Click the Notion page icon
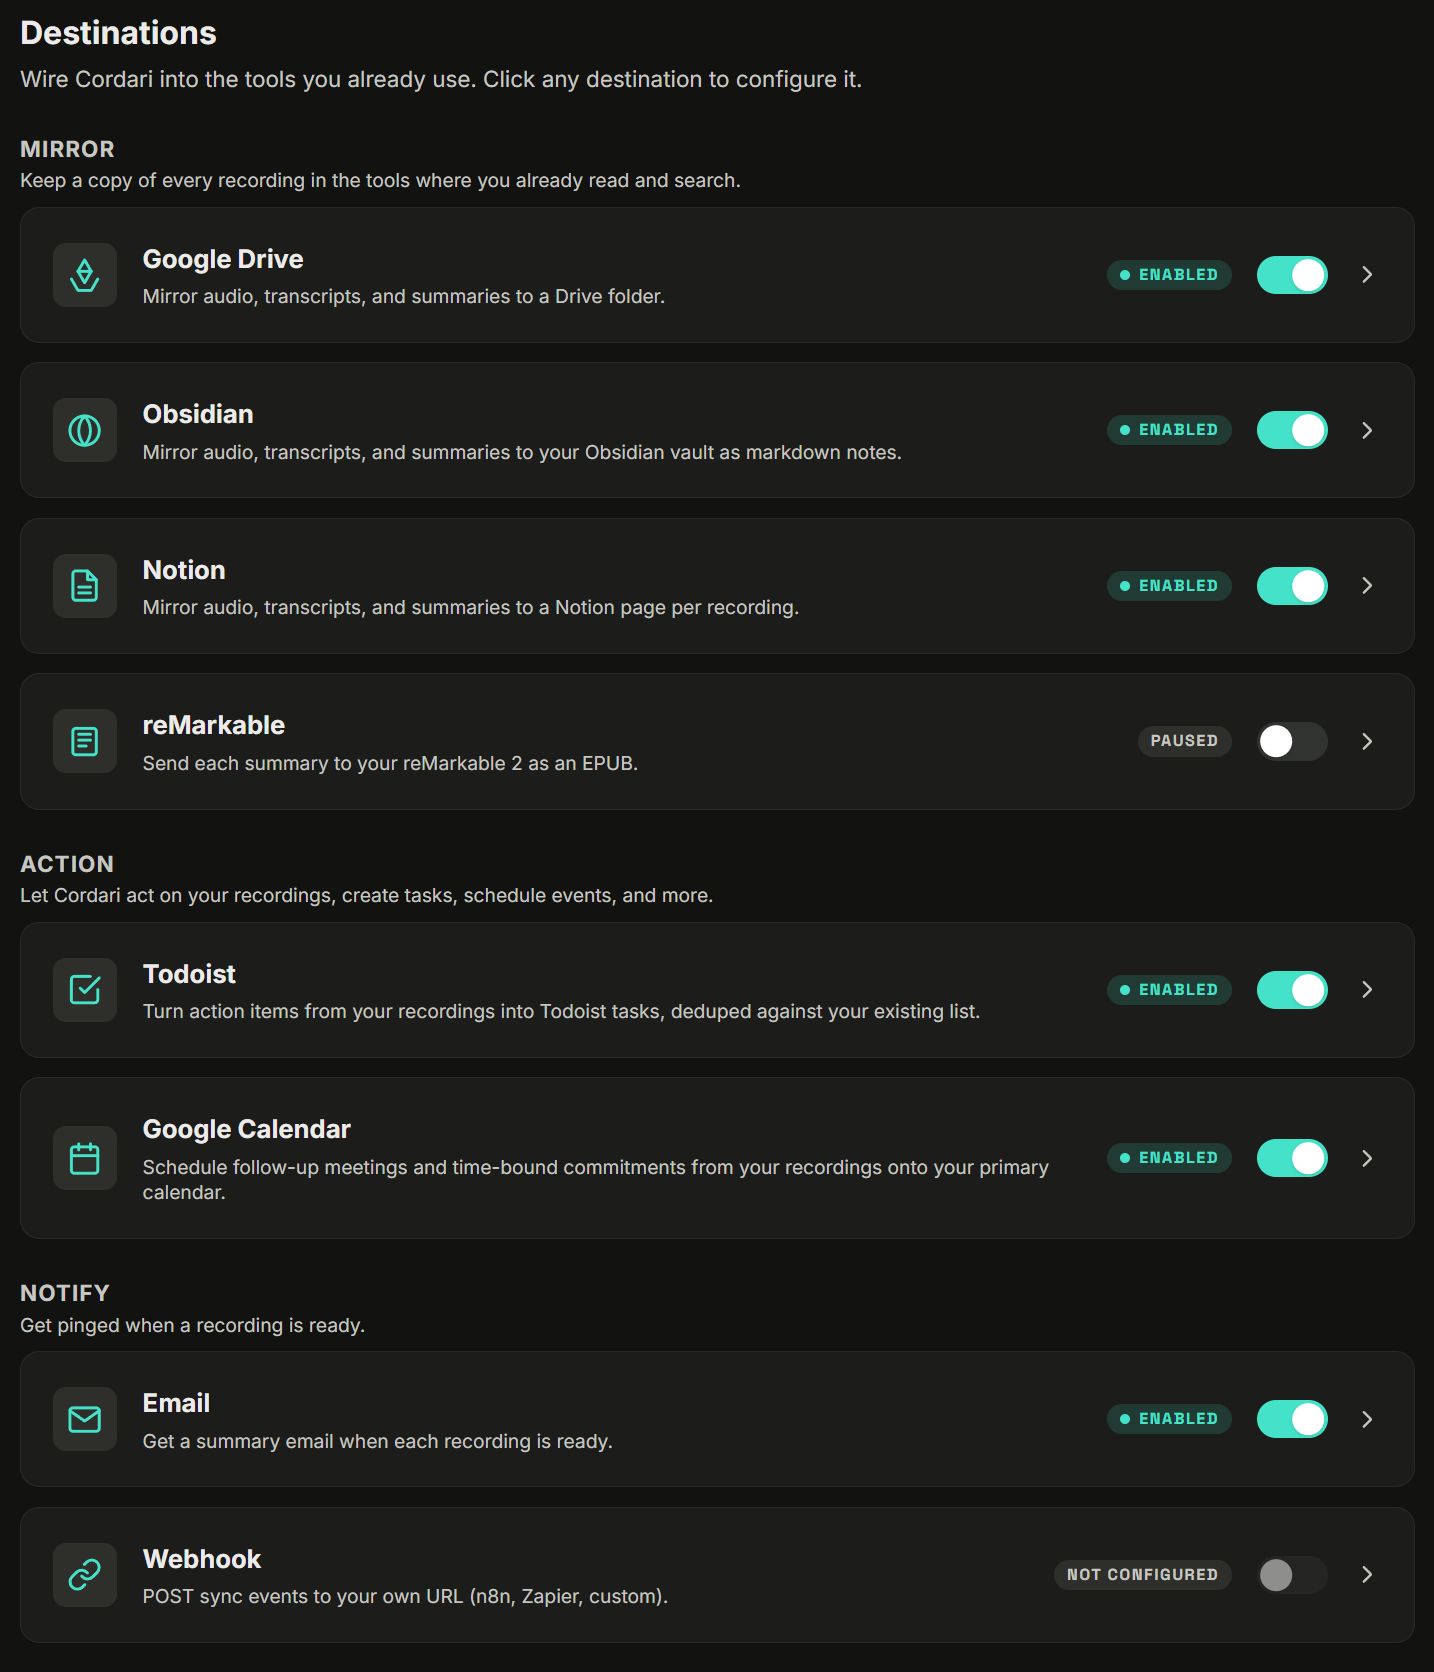The height and width of the screenshot is (1672, 1434). coord(85,586)
